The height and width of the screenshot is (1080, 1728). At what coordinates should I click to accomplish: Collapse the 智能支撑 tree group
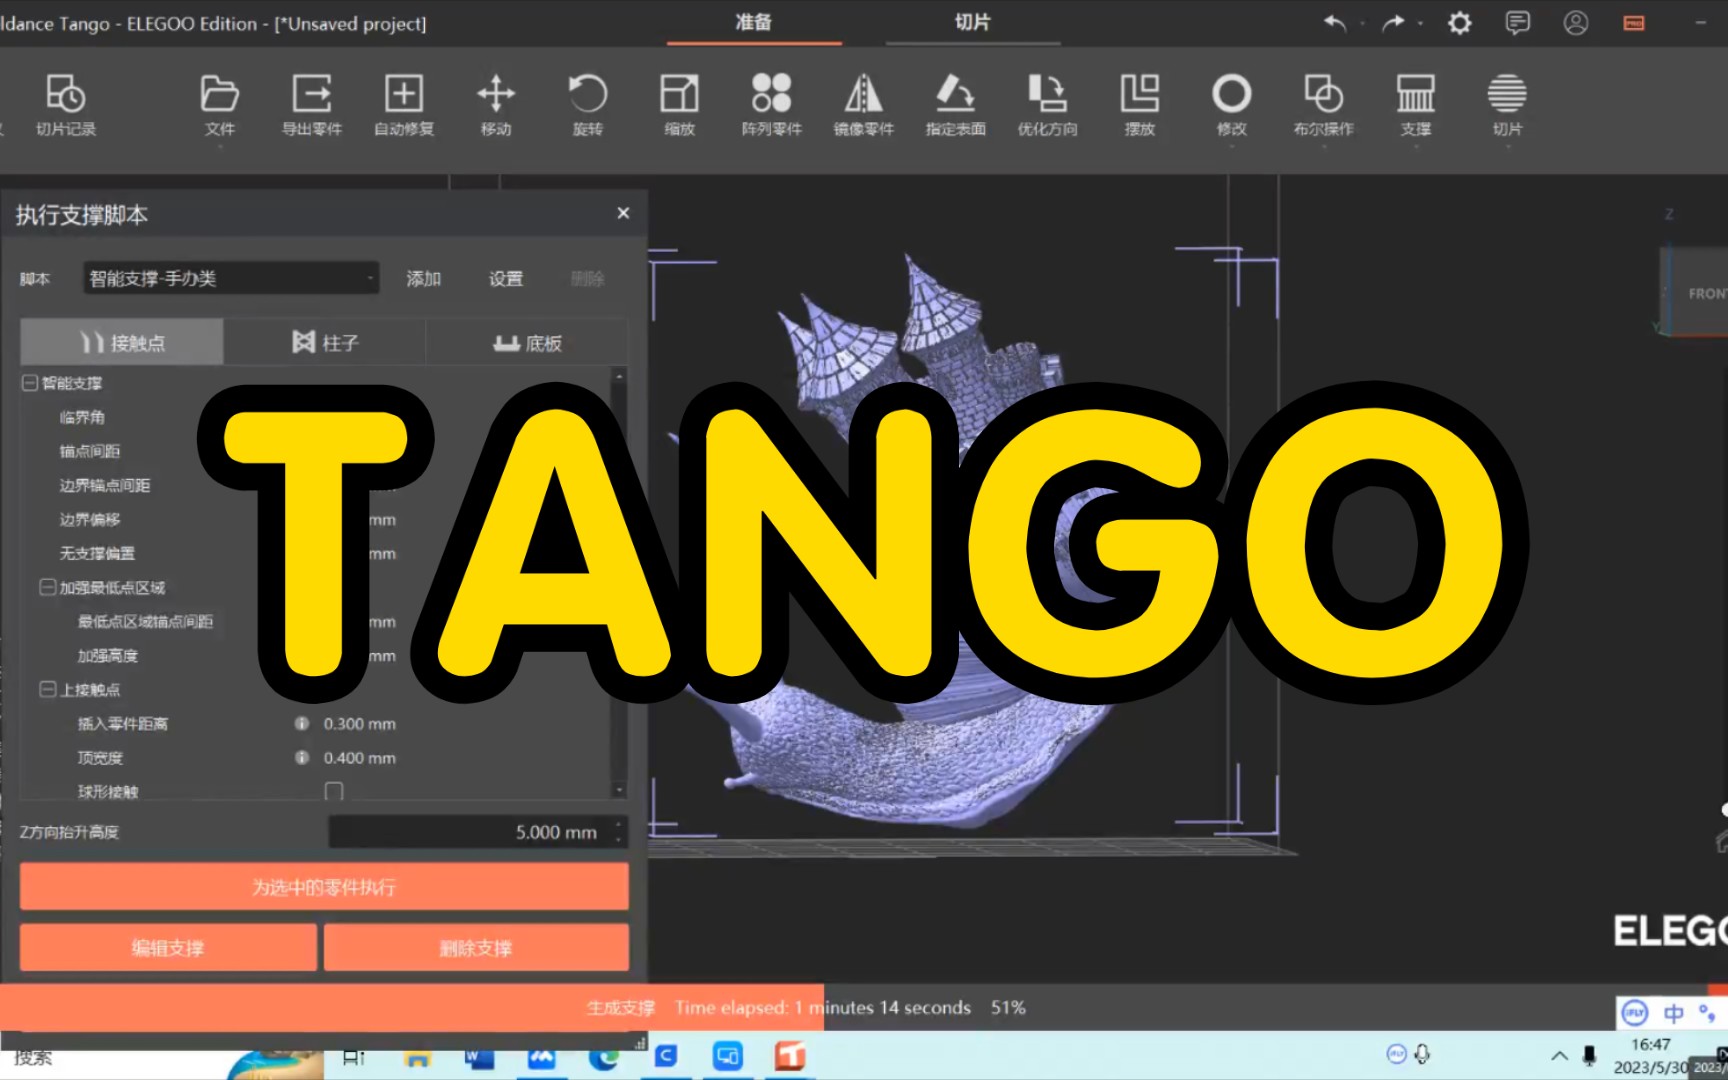30,383
